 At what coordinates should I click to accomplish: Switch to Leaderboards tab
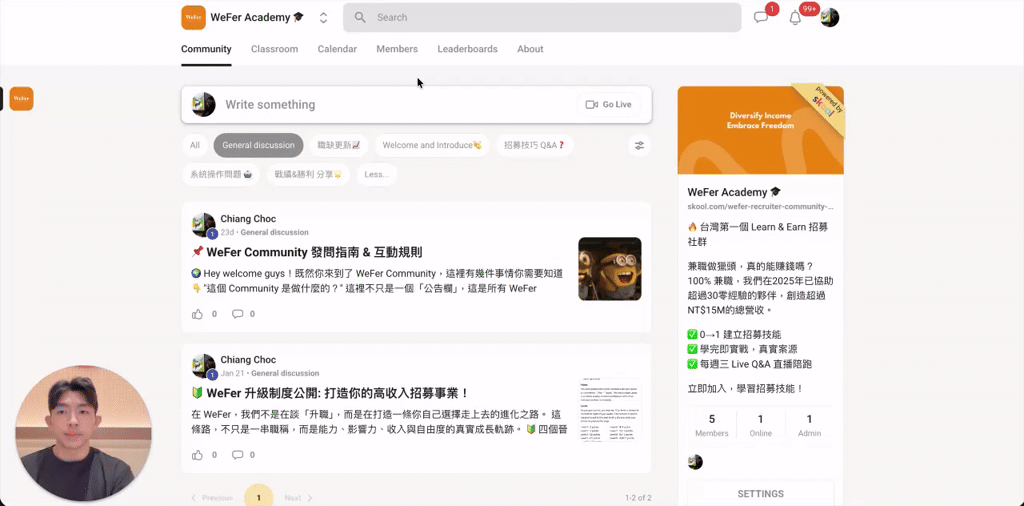click(468, 49)
